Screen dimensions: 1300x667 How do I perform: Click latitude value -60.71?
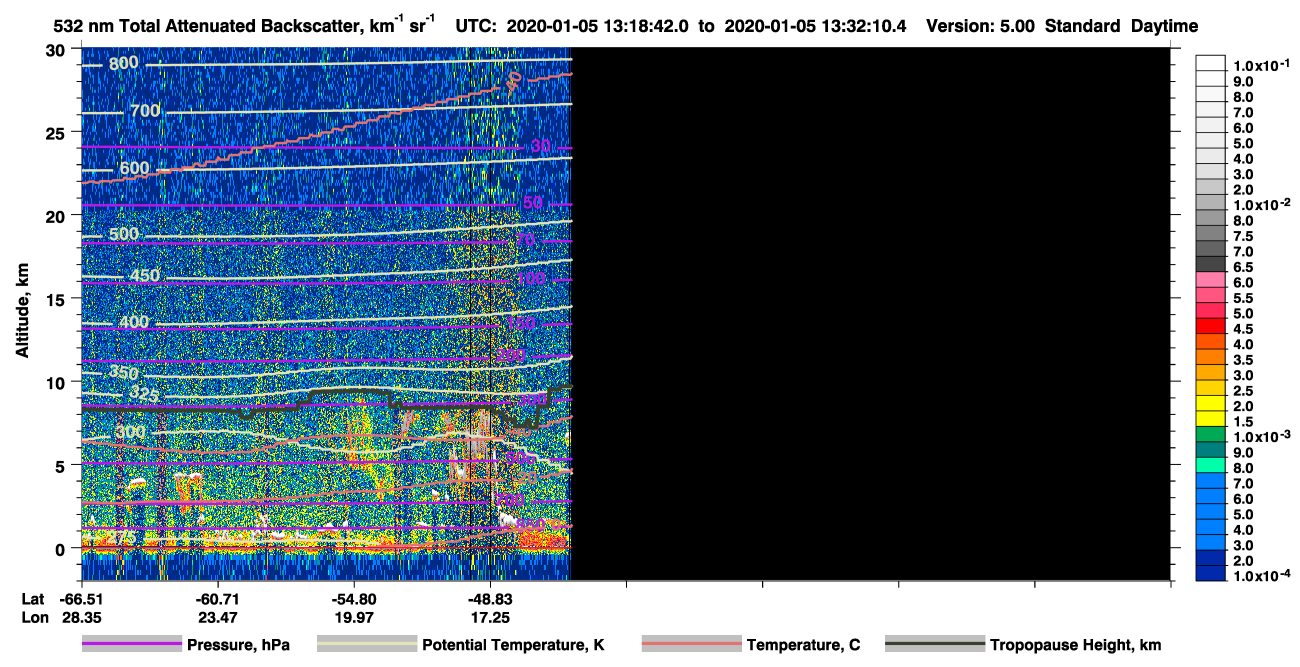point(217,598)
